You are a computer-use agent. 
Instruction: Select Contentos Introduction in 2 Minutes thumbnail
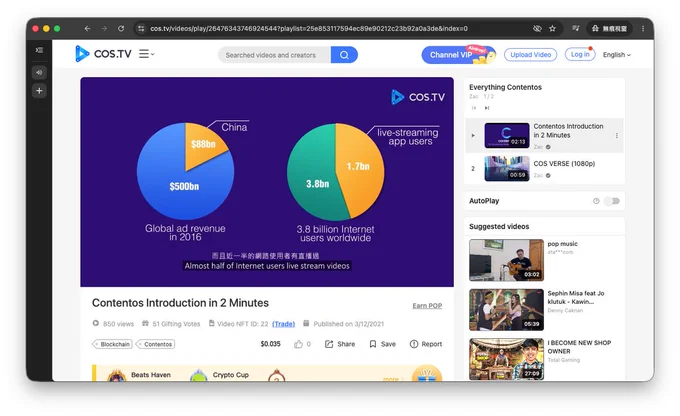pyautogui.click(x=507, y=135)
